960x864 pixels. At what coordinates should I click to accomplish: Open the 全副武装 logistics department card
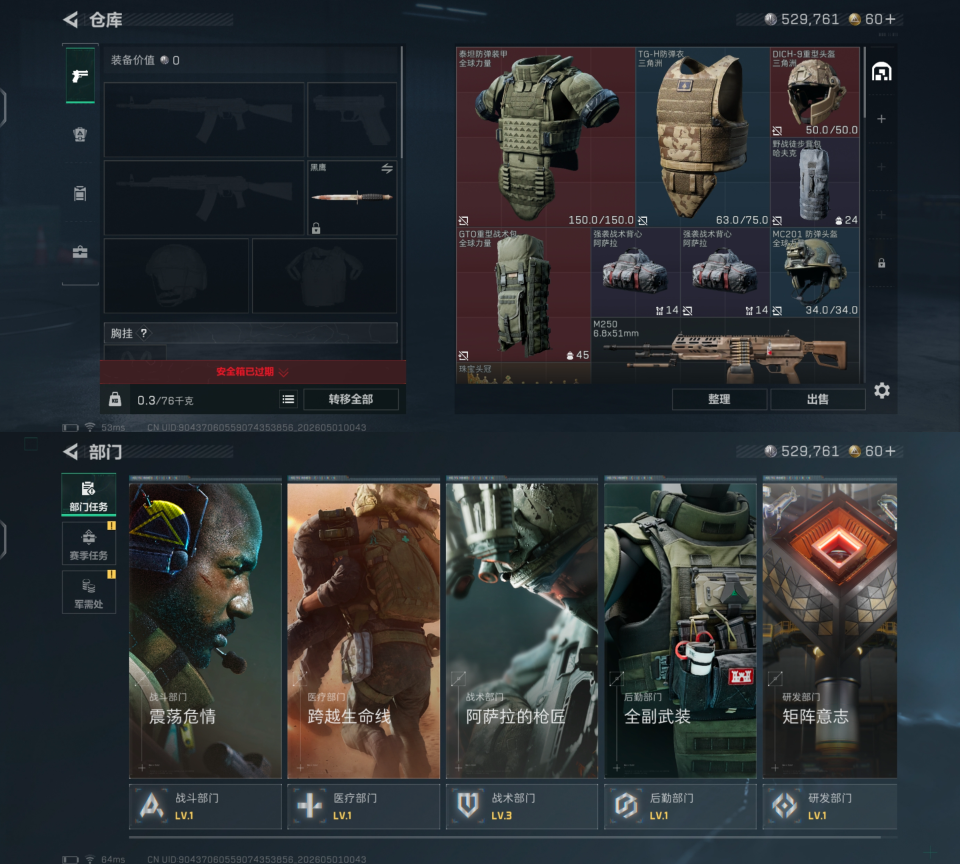[680, 630]
